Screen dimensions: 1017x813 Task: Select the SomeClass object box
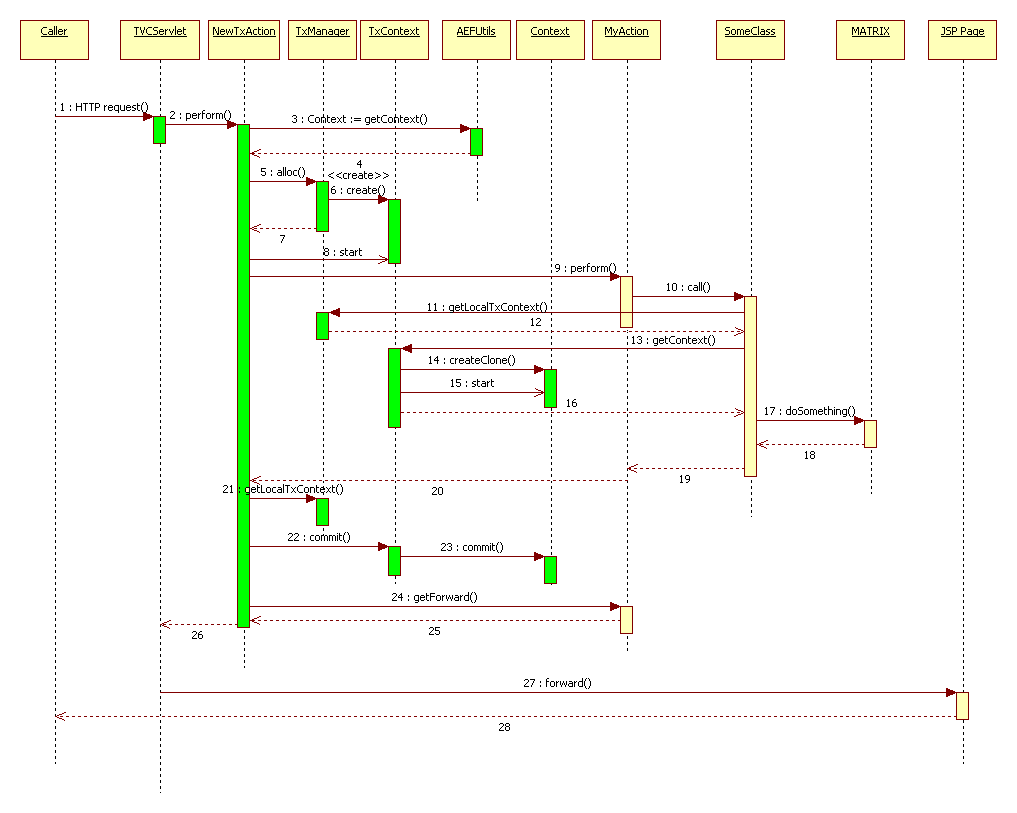[x=750, y=40]
